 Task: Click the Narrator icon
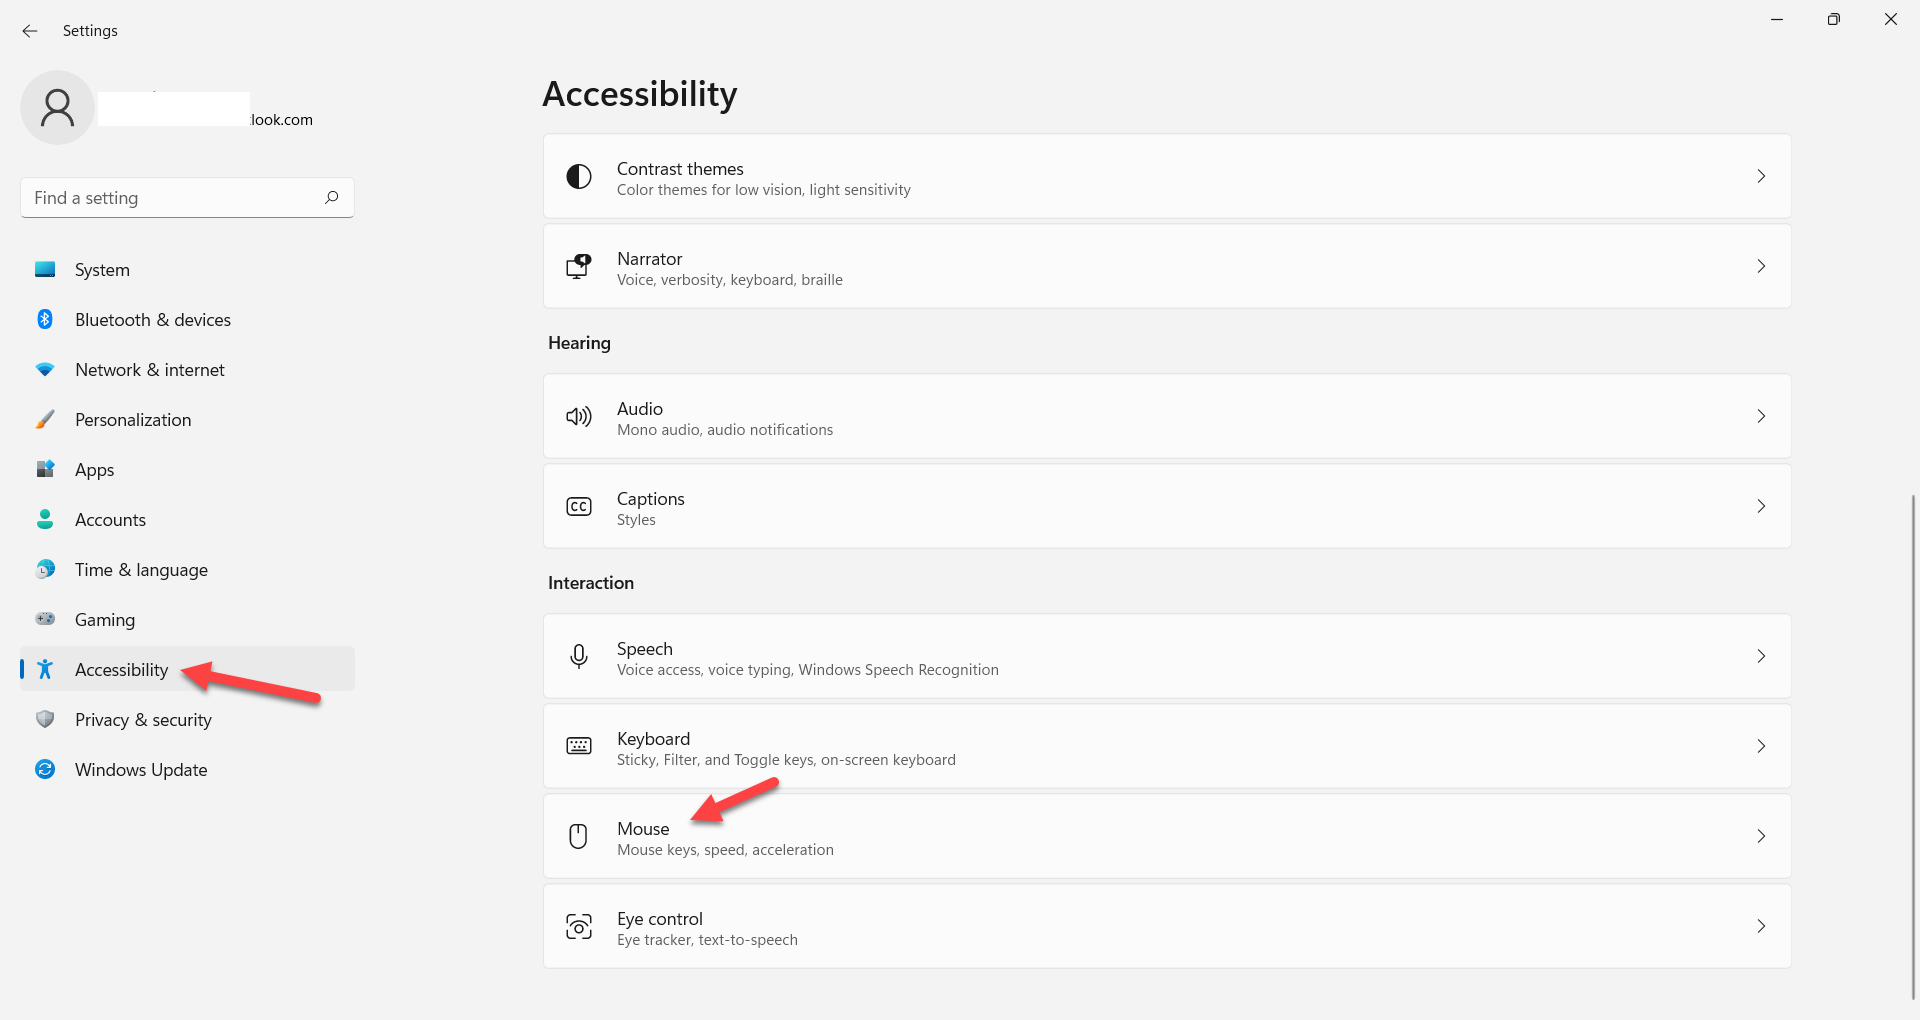click(x=579, y=266)
